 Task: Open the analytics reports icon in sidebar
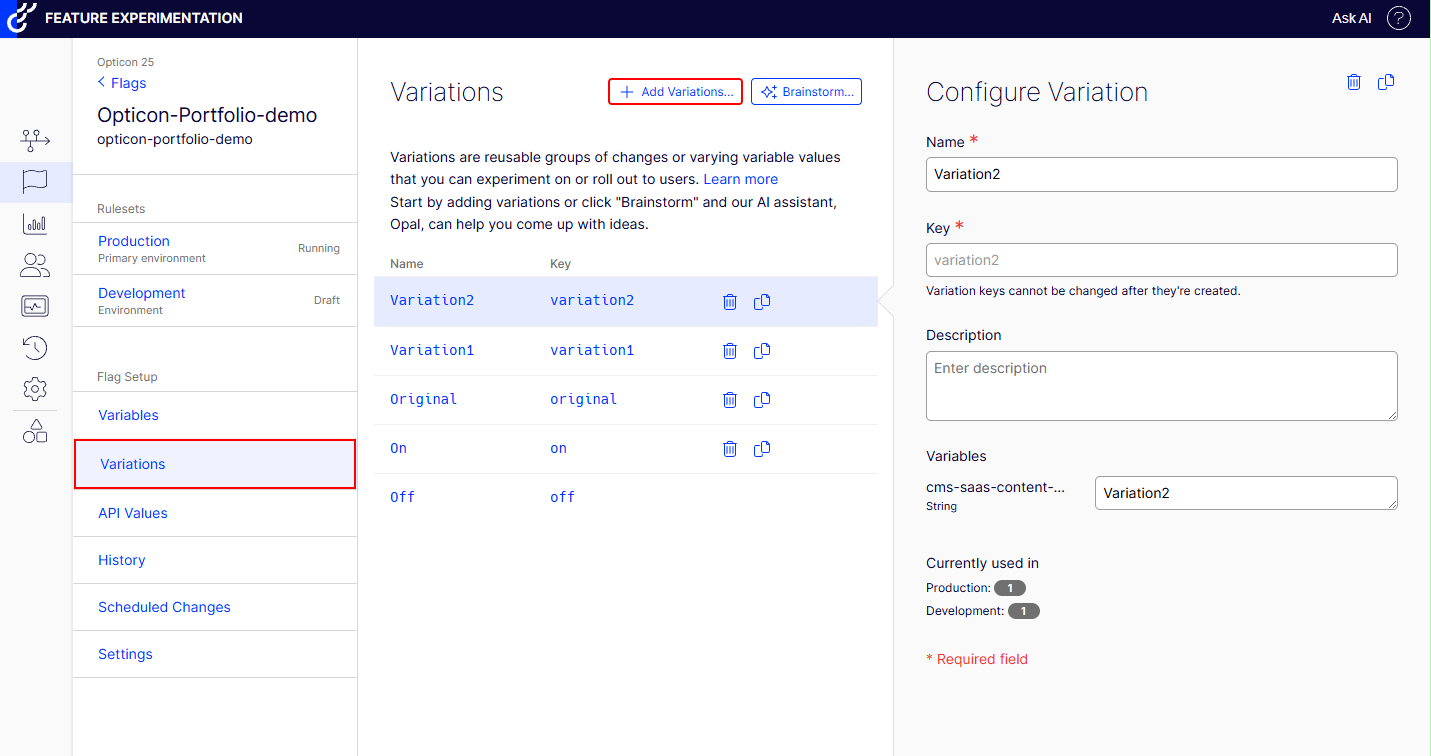(35, 223)
